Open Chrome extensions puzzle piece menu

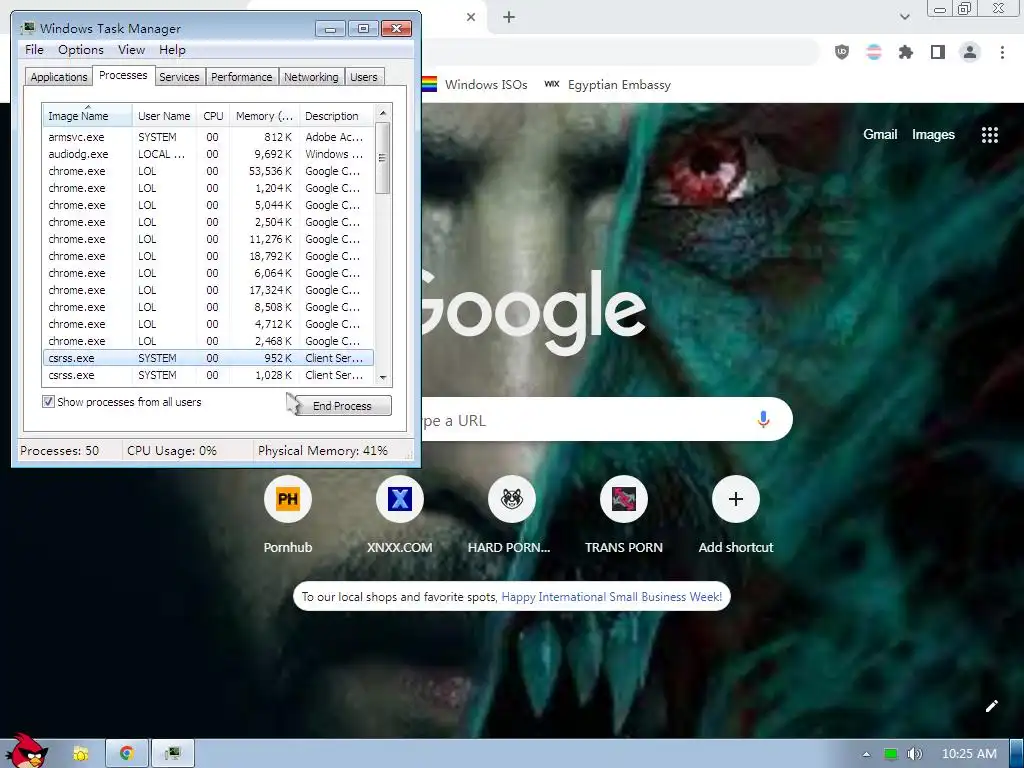click(906, 52)
